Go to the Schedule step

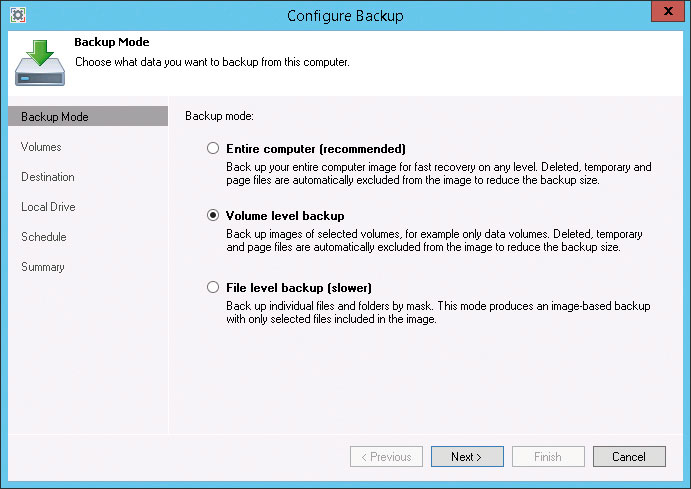[44, 237]
